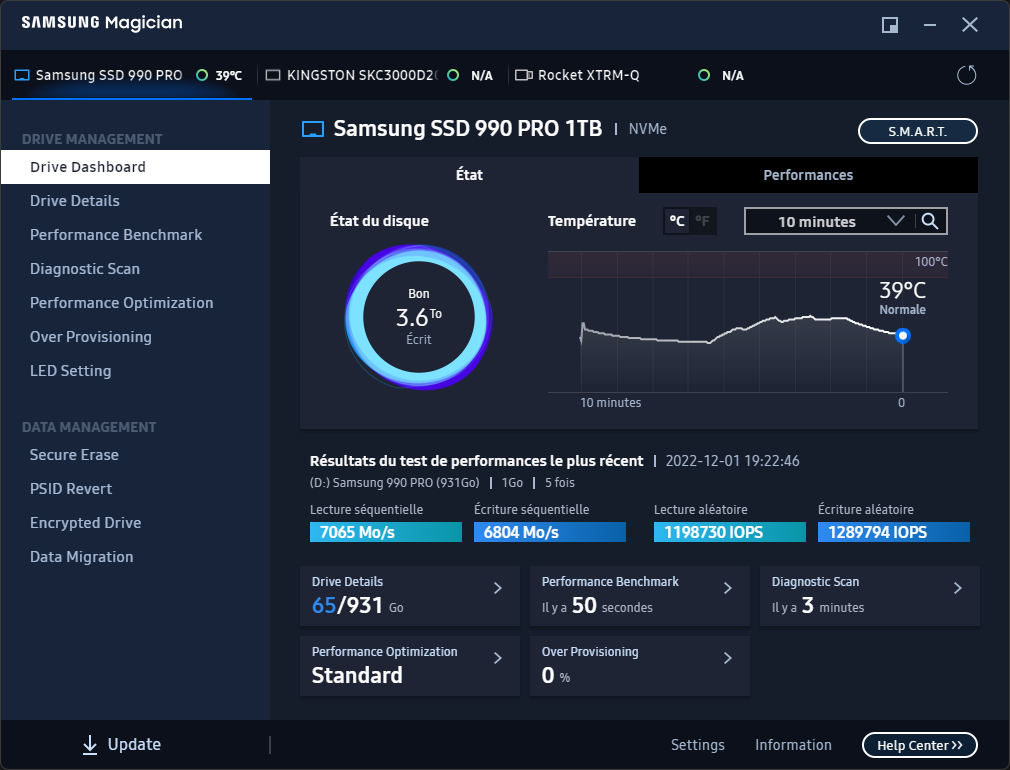Select the Rocket XTRM-Q drive tab
The height and width of the screenshot is (770, 1010).
click(x=631, y=75)
